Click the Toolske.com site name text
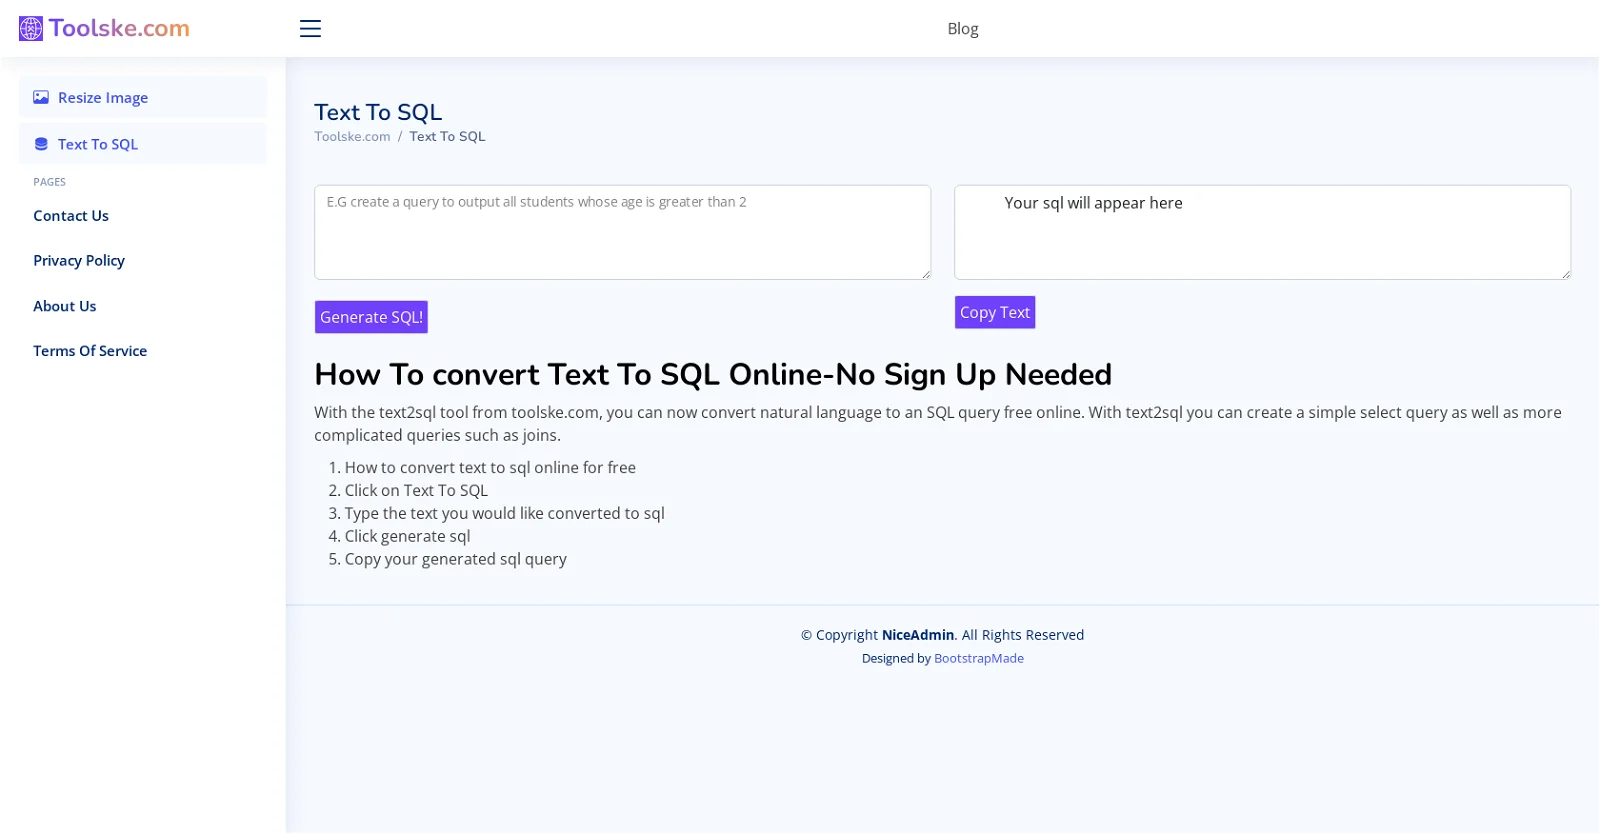This screenshot has width=1600, height=834. (x=120, y=28)
